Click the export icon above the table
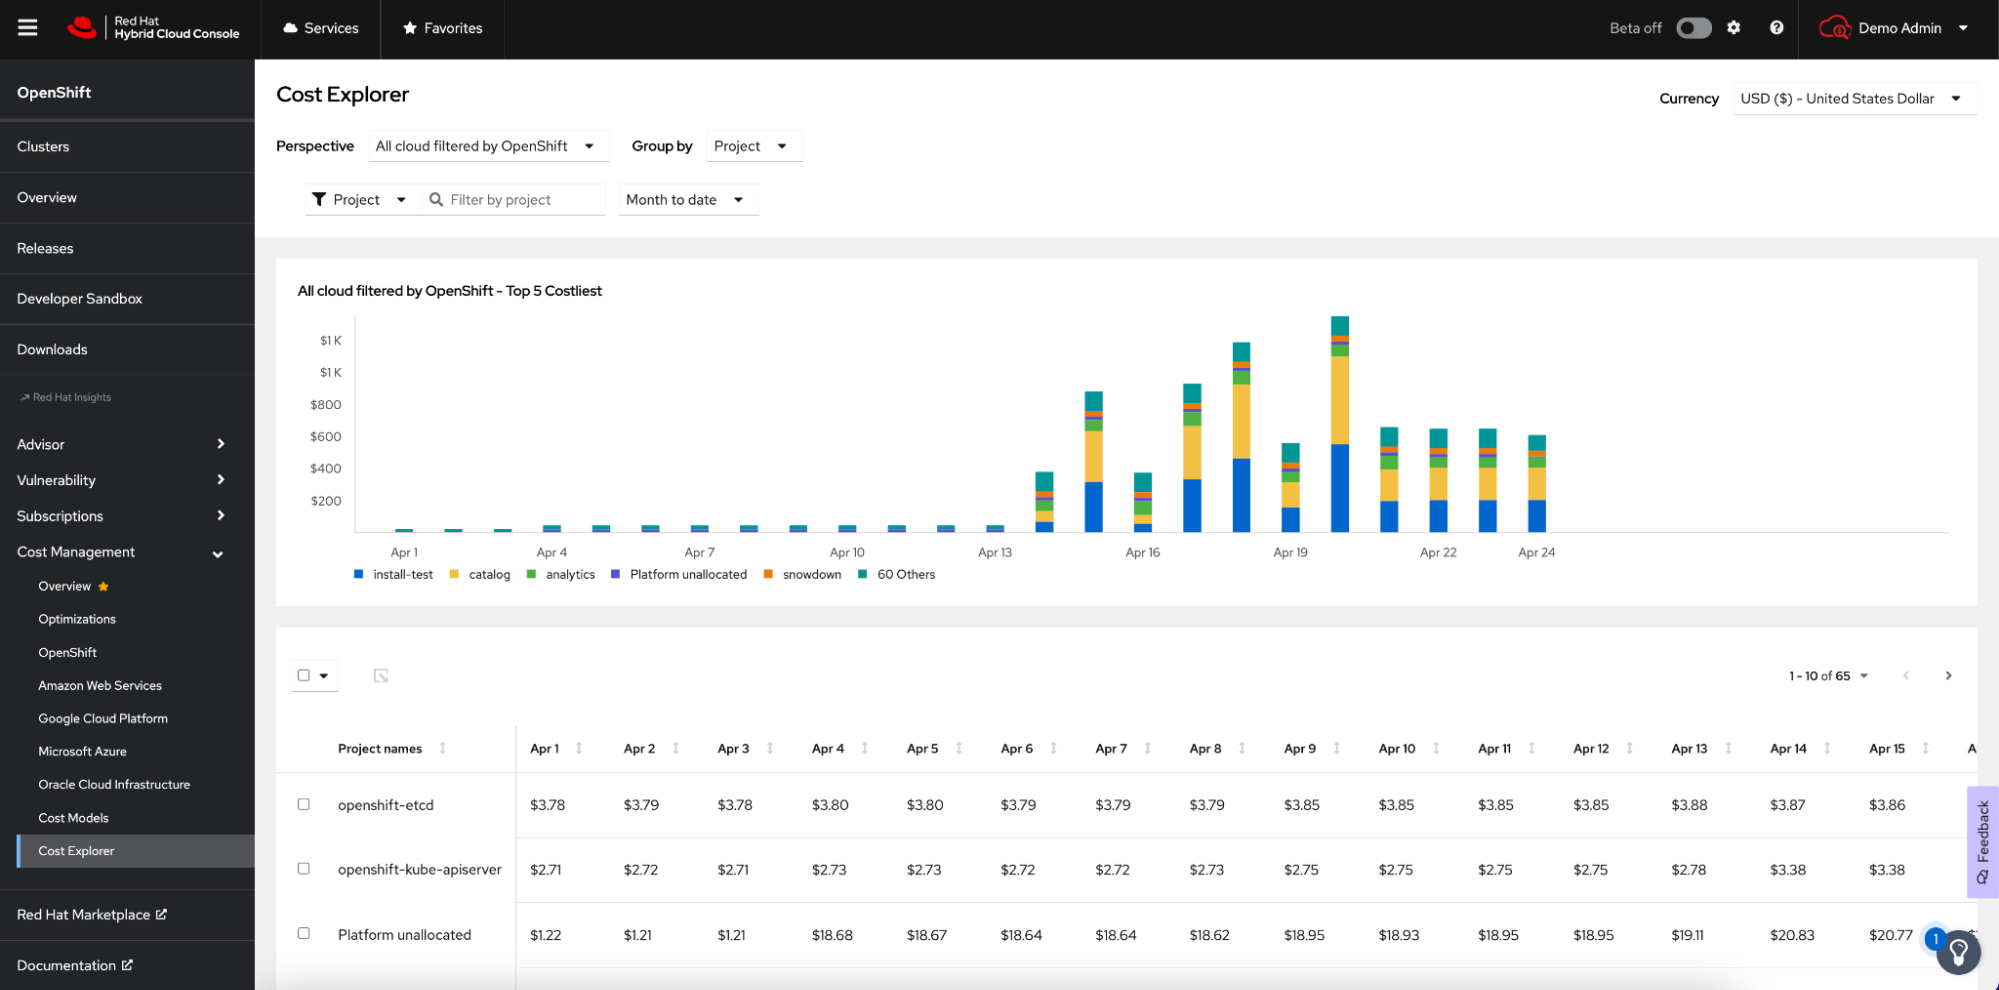The height and width of the screenshot is (990, 1999). pos(381,676)
